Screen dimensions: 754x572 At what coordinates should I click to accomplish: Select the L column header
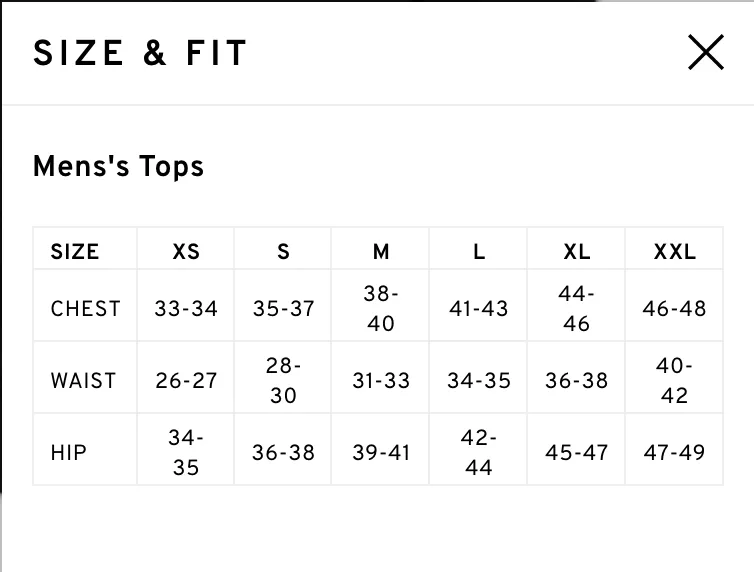click(479, 251)
